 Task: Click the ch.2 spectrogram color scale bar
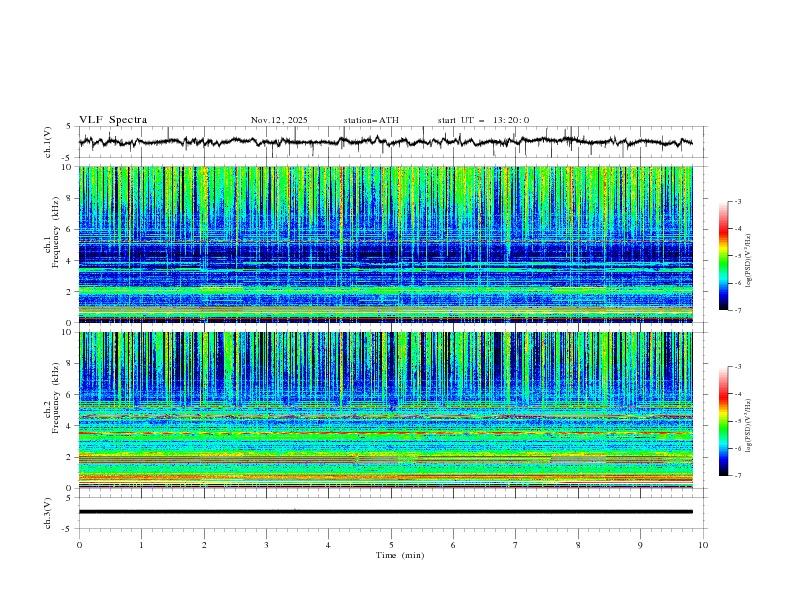[x=723, y=421]
